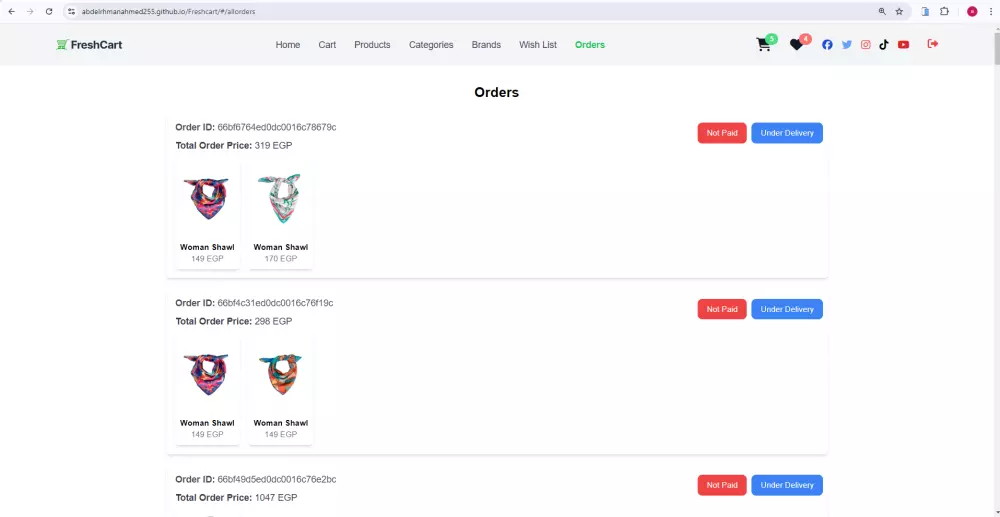This screenshot has height=517, width=1000.
Task: Open Brands nav item
Action: [486, 45]
